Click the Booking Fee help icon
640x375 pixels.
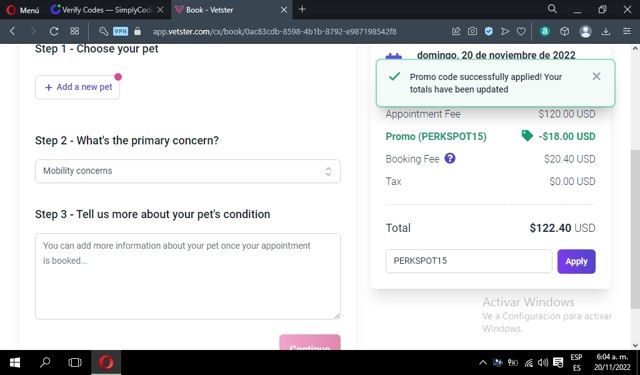(450, 158)
